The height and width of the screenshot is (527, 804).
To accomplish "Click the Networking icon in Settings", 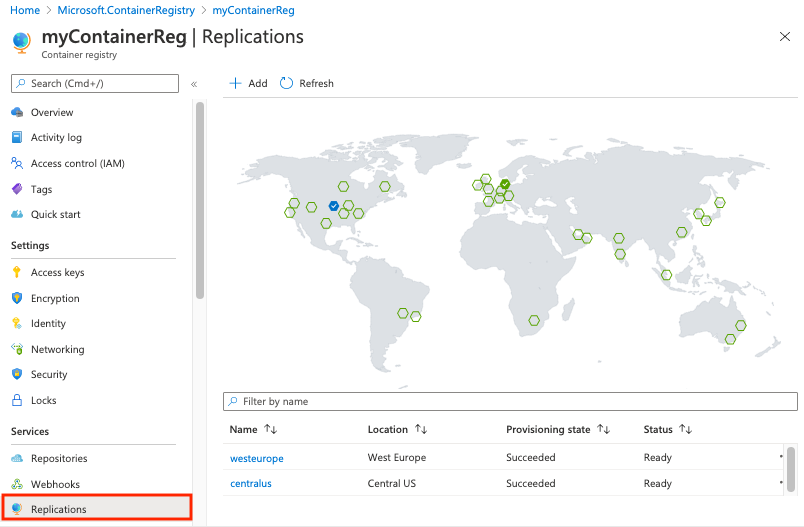I will click(17, 349).
